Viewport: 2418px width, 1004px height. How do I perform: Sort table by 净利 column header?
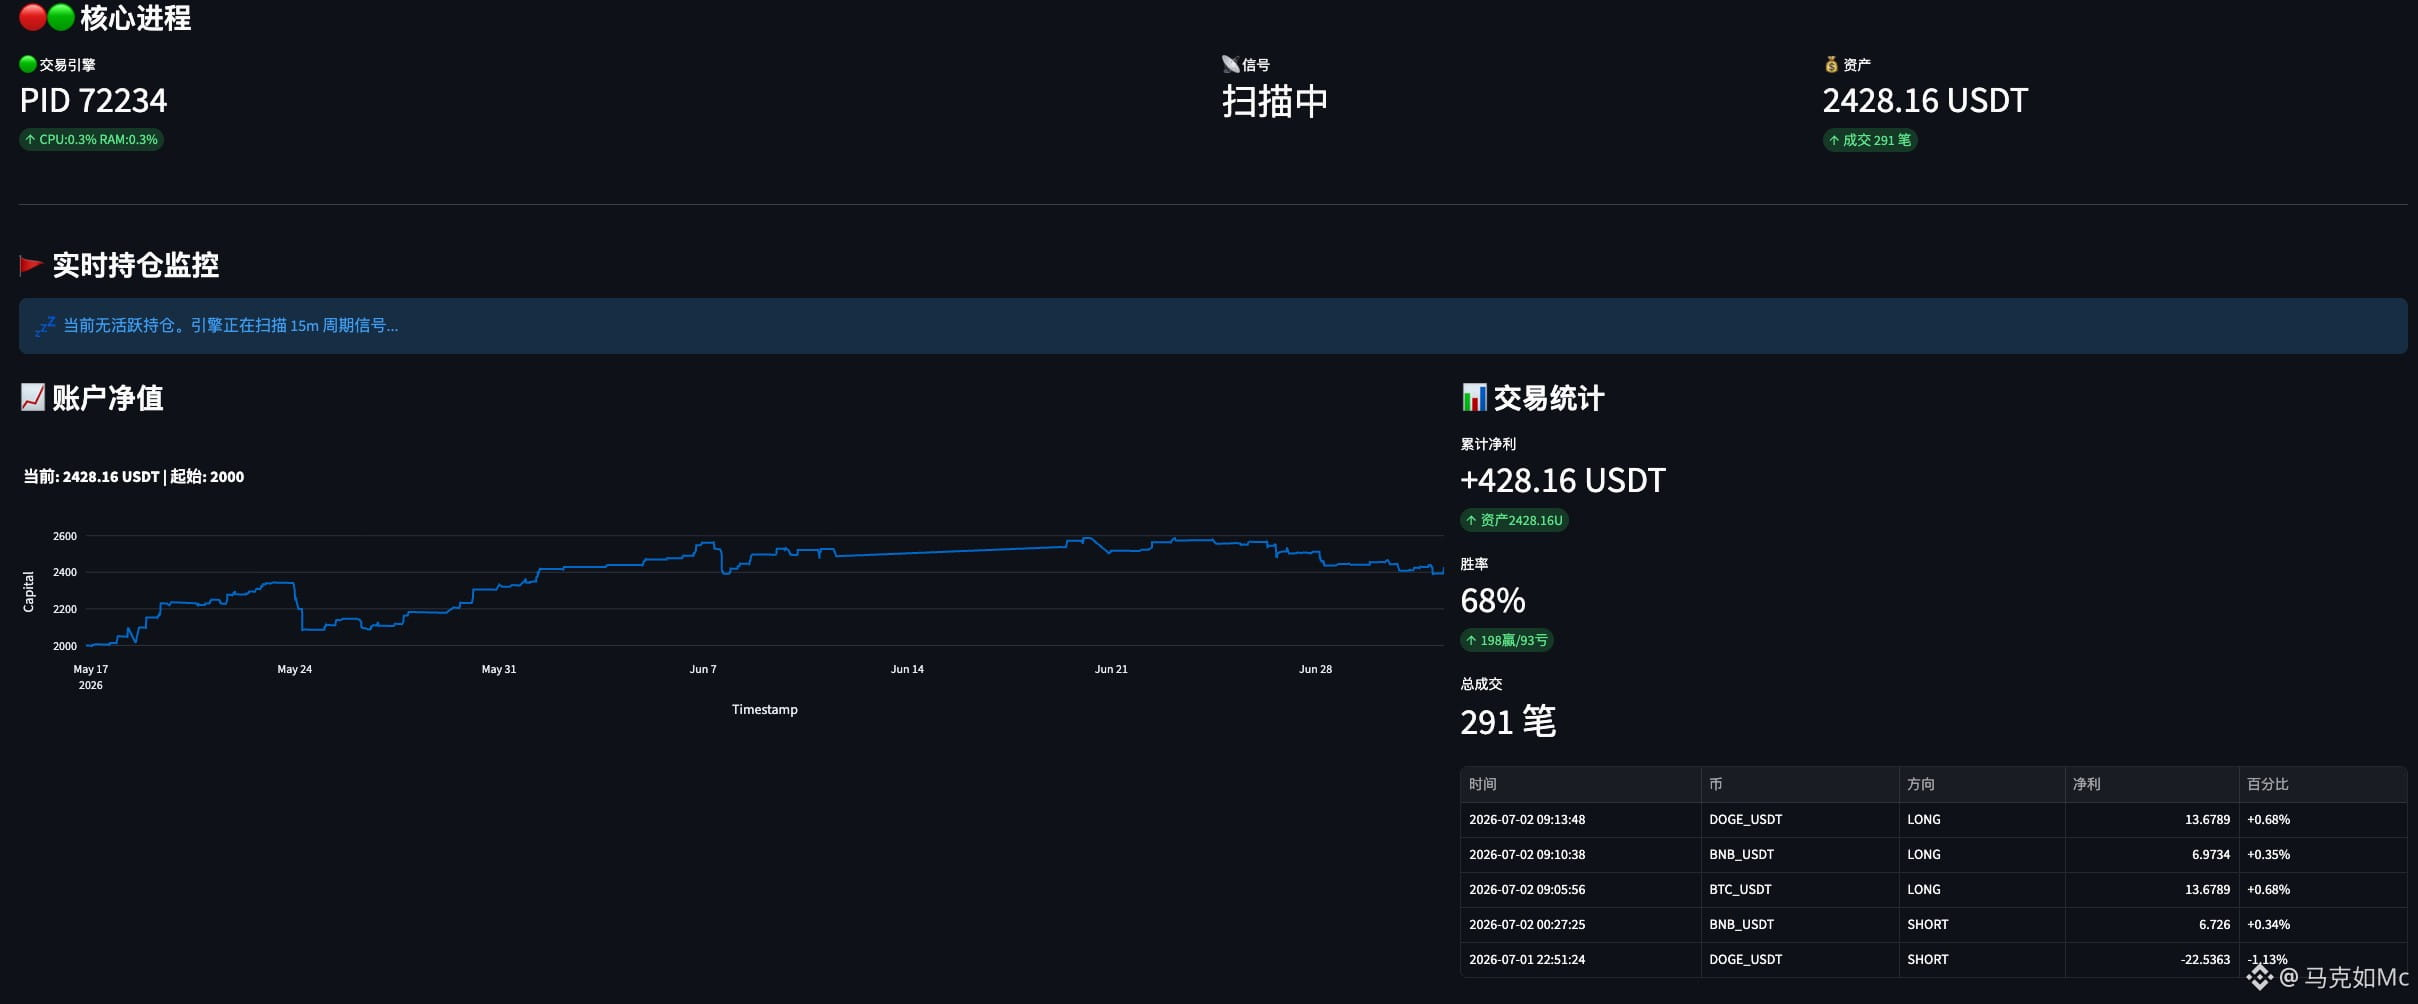[2152, 784]
